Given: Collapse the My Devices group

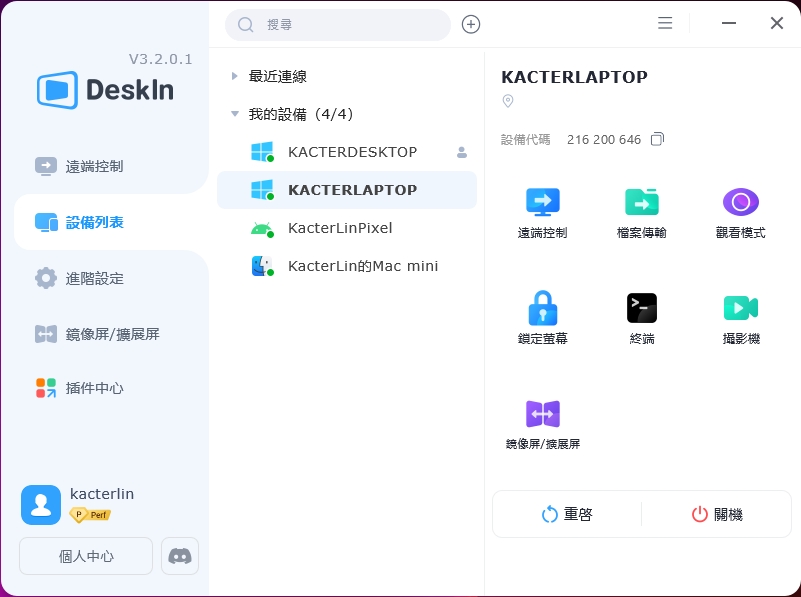Looking at the screenshot, I should pyautogui.click(x=235, y=114).
